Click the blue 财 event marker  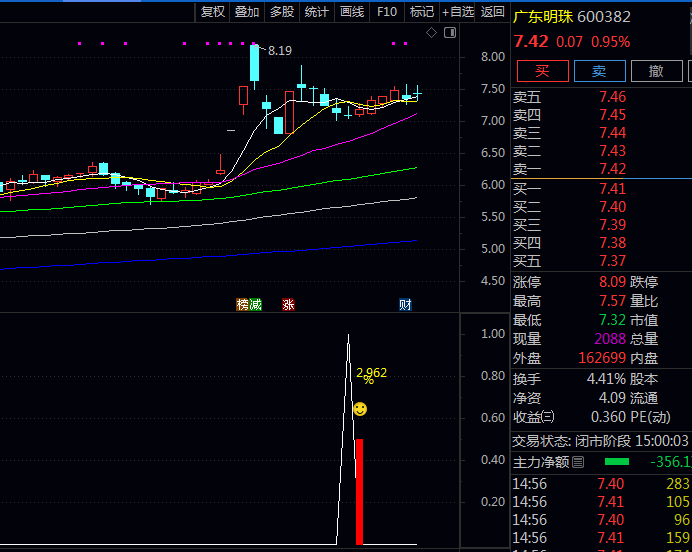pyautogui.click(x=405, y=304)
